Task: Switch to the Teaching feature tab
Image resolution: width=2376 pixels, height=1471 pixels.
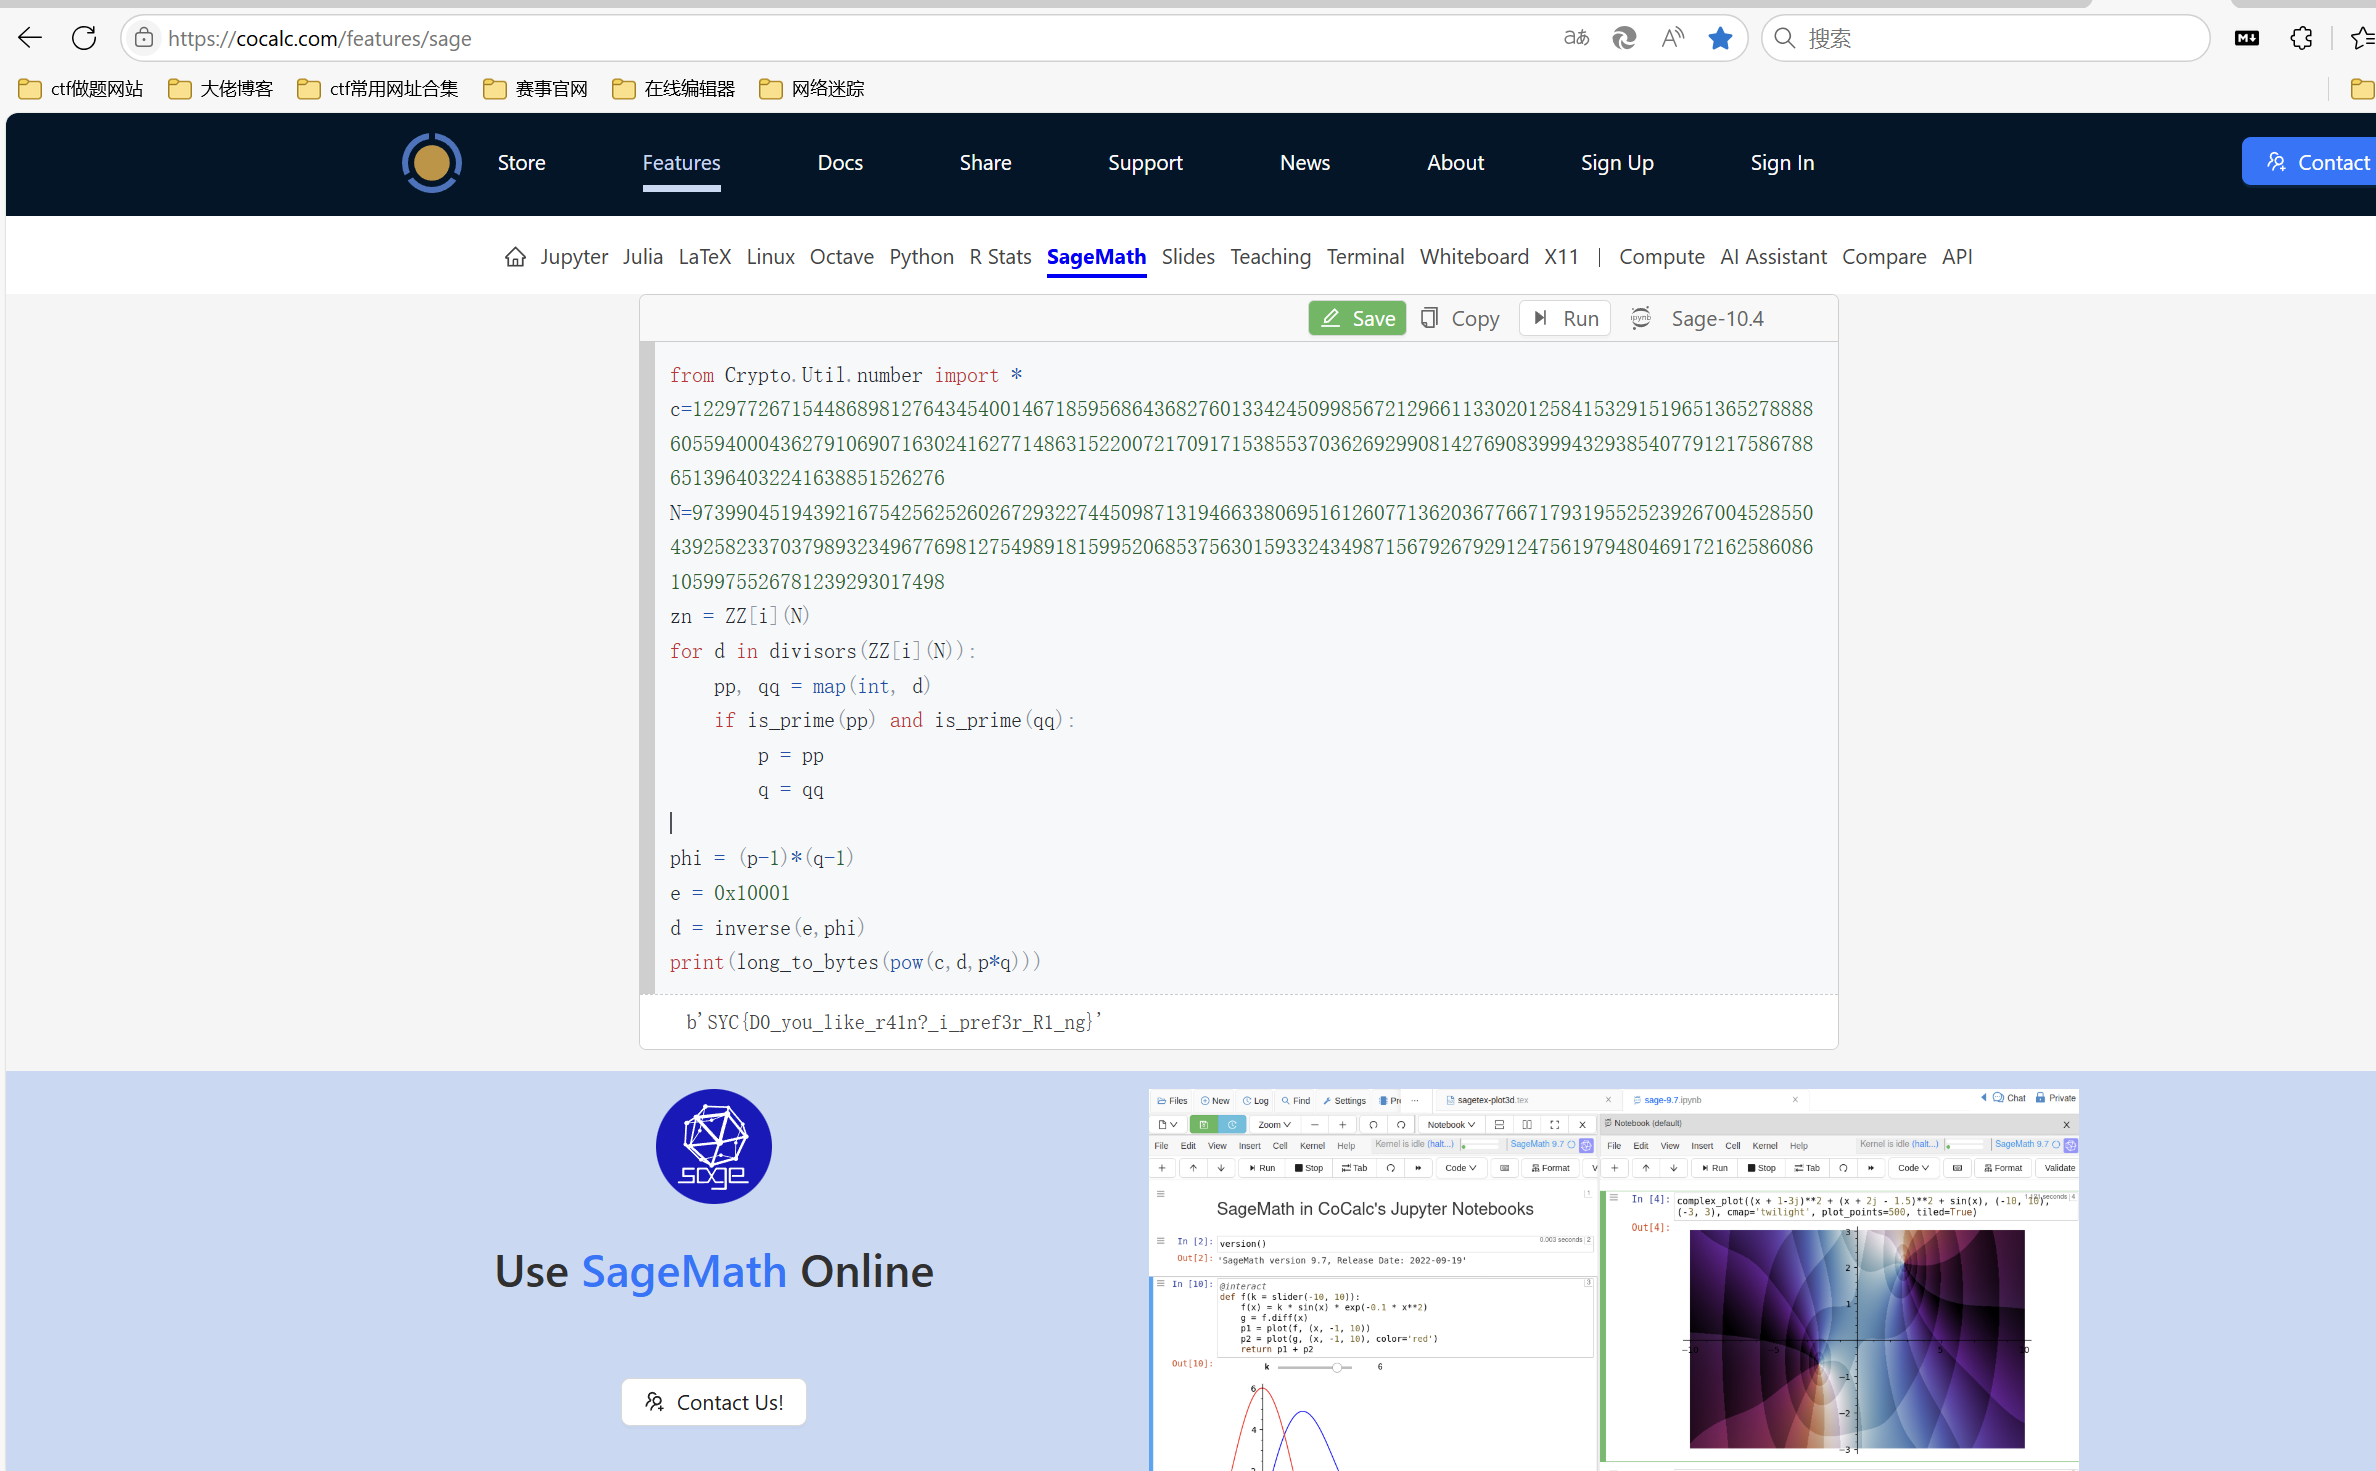Action: [1270, 257]
